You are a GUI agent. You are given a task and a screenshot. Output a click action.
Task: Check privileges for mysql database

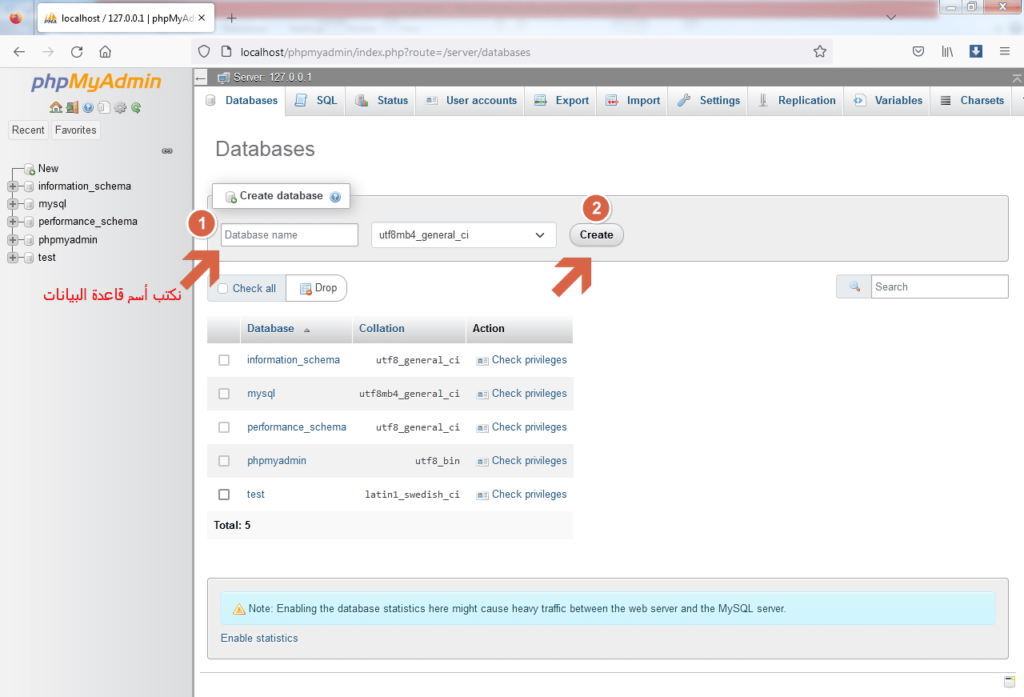coord(522,393)
